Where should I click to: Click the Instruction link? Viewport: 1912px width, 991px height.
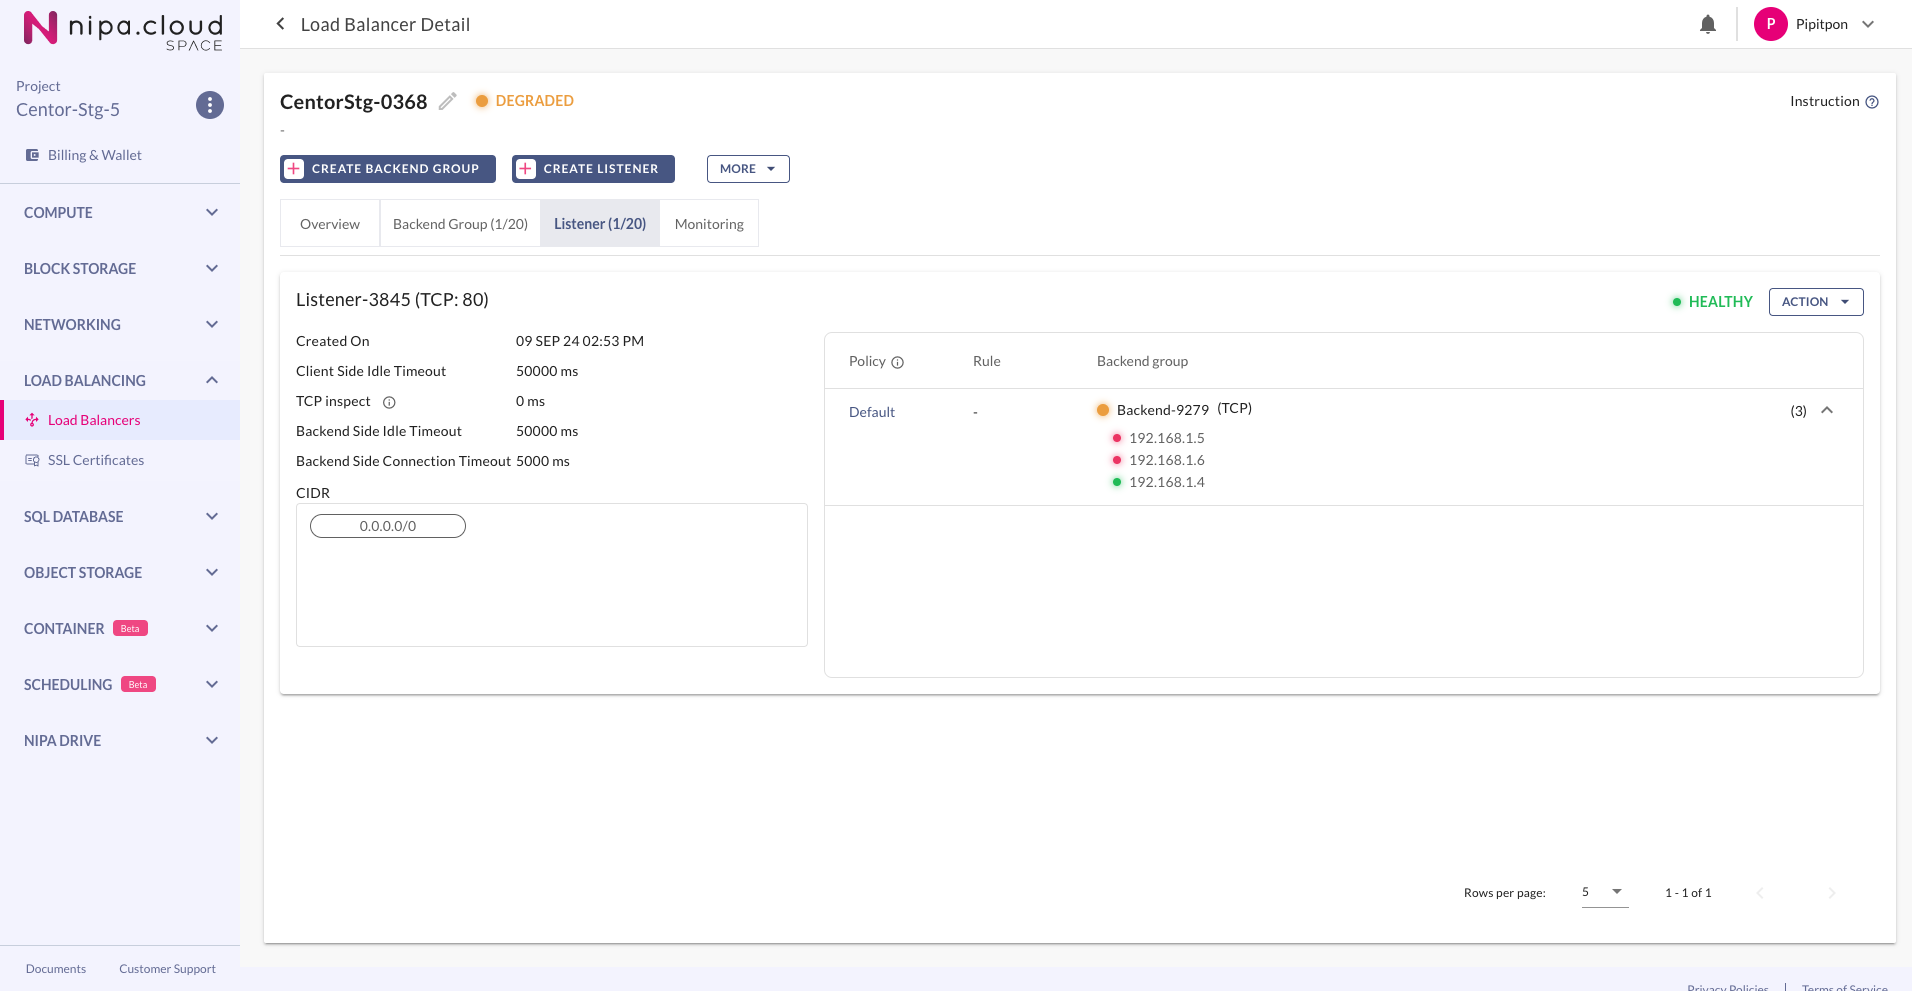(1825, 101)
